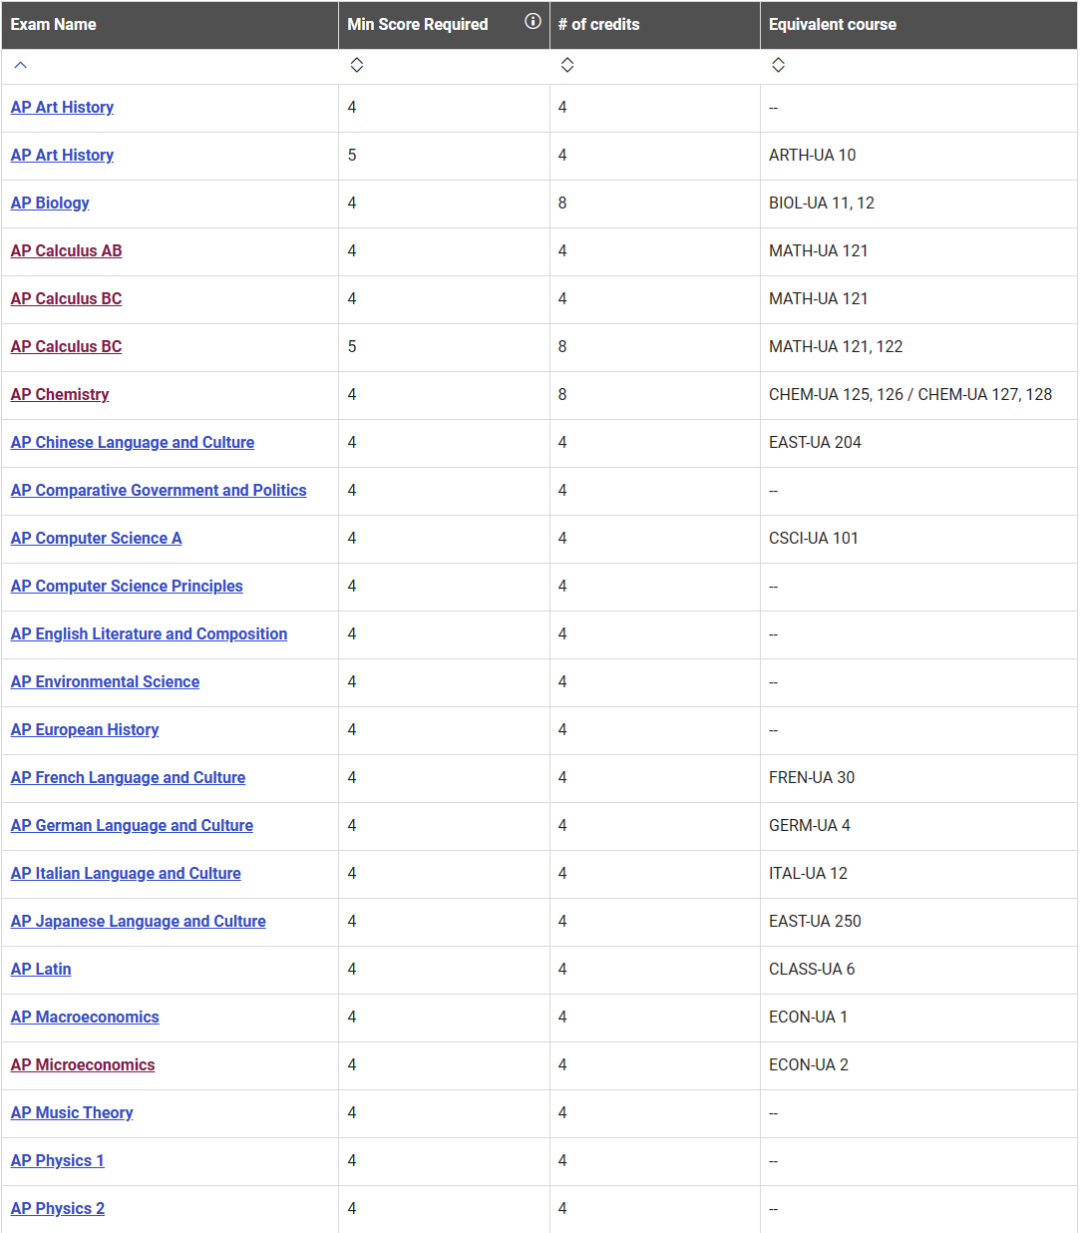Follow the AP Chemistry exam link
1080x1233 pixels.
pyautogui.click(x=60, y=395)
